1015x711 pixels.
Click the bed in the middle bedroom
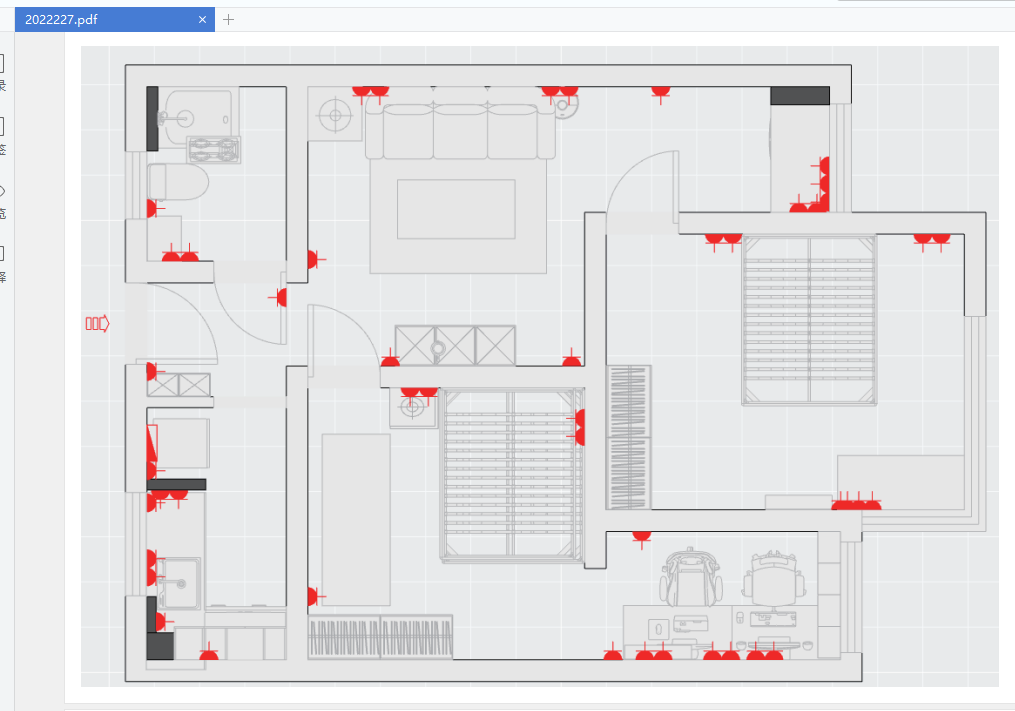pyautogui.click(x=511, y=474)
